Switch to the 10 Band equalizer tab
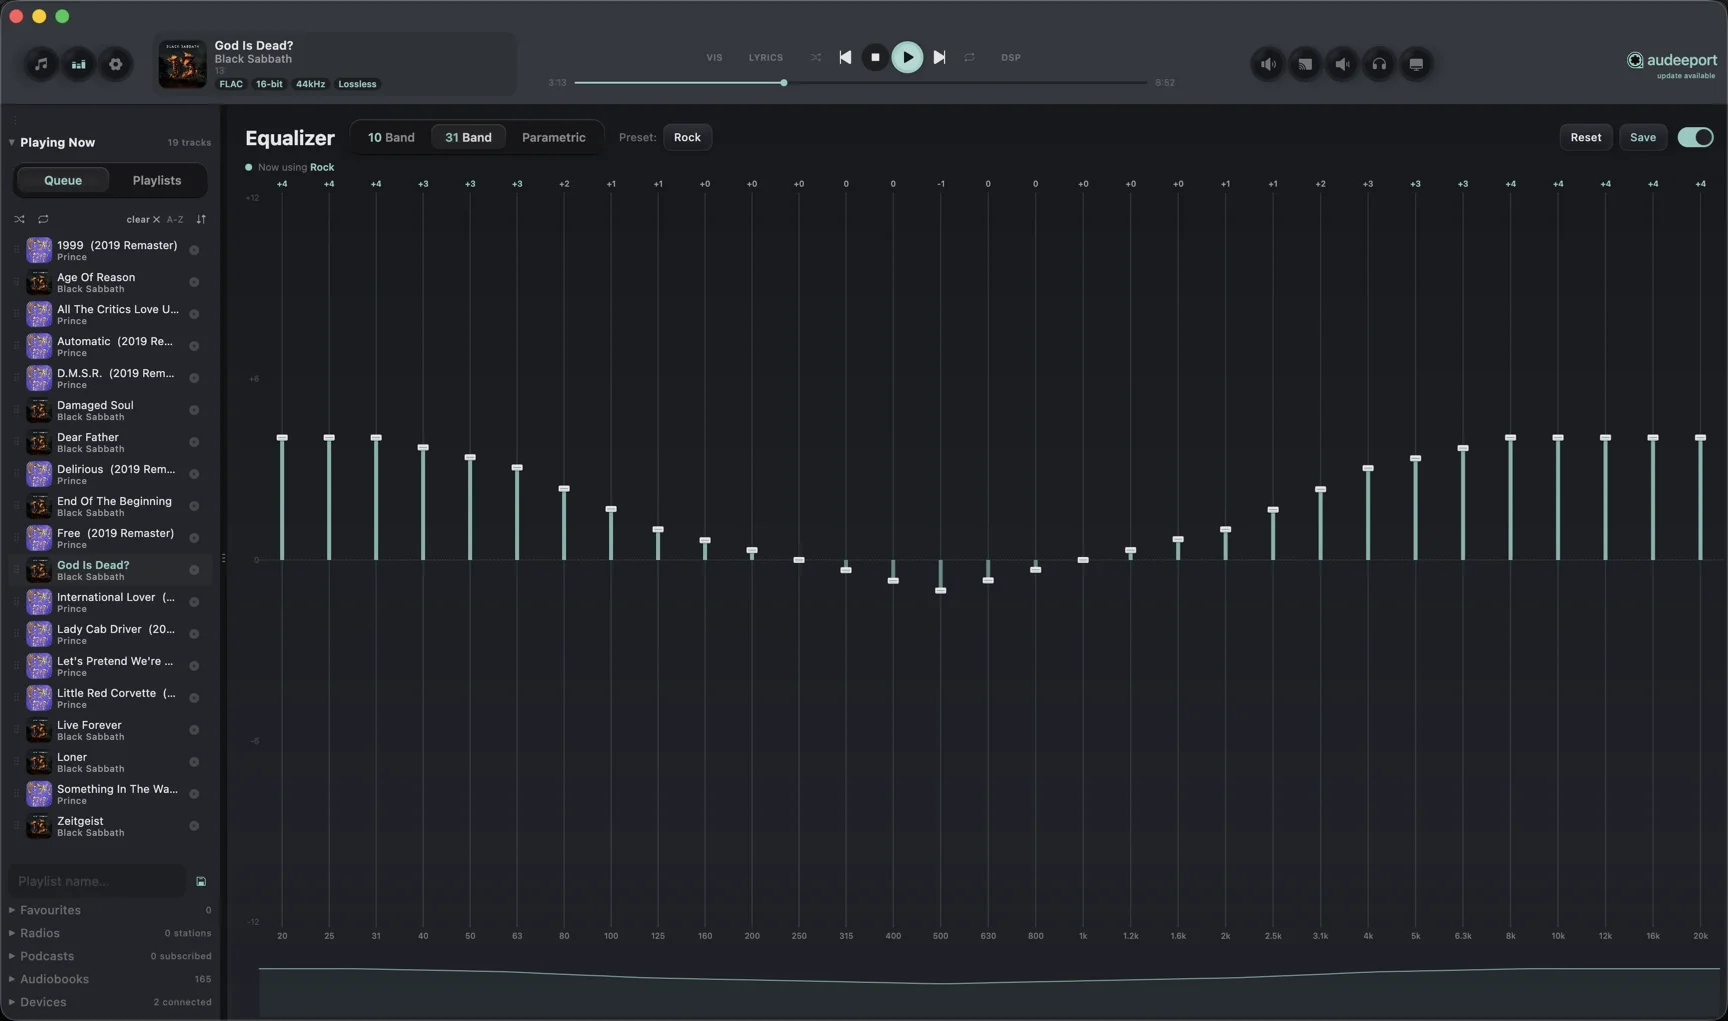This screenshot has width=1728, height=1021. click(391, 137)
